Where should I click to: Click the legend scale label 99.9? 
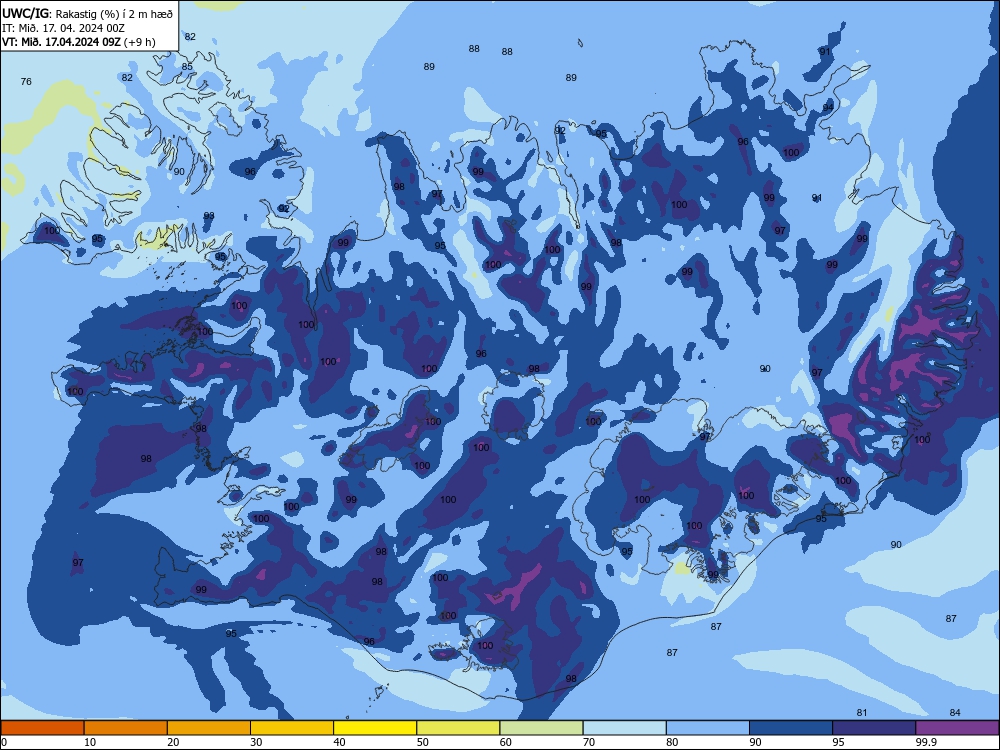926,742
